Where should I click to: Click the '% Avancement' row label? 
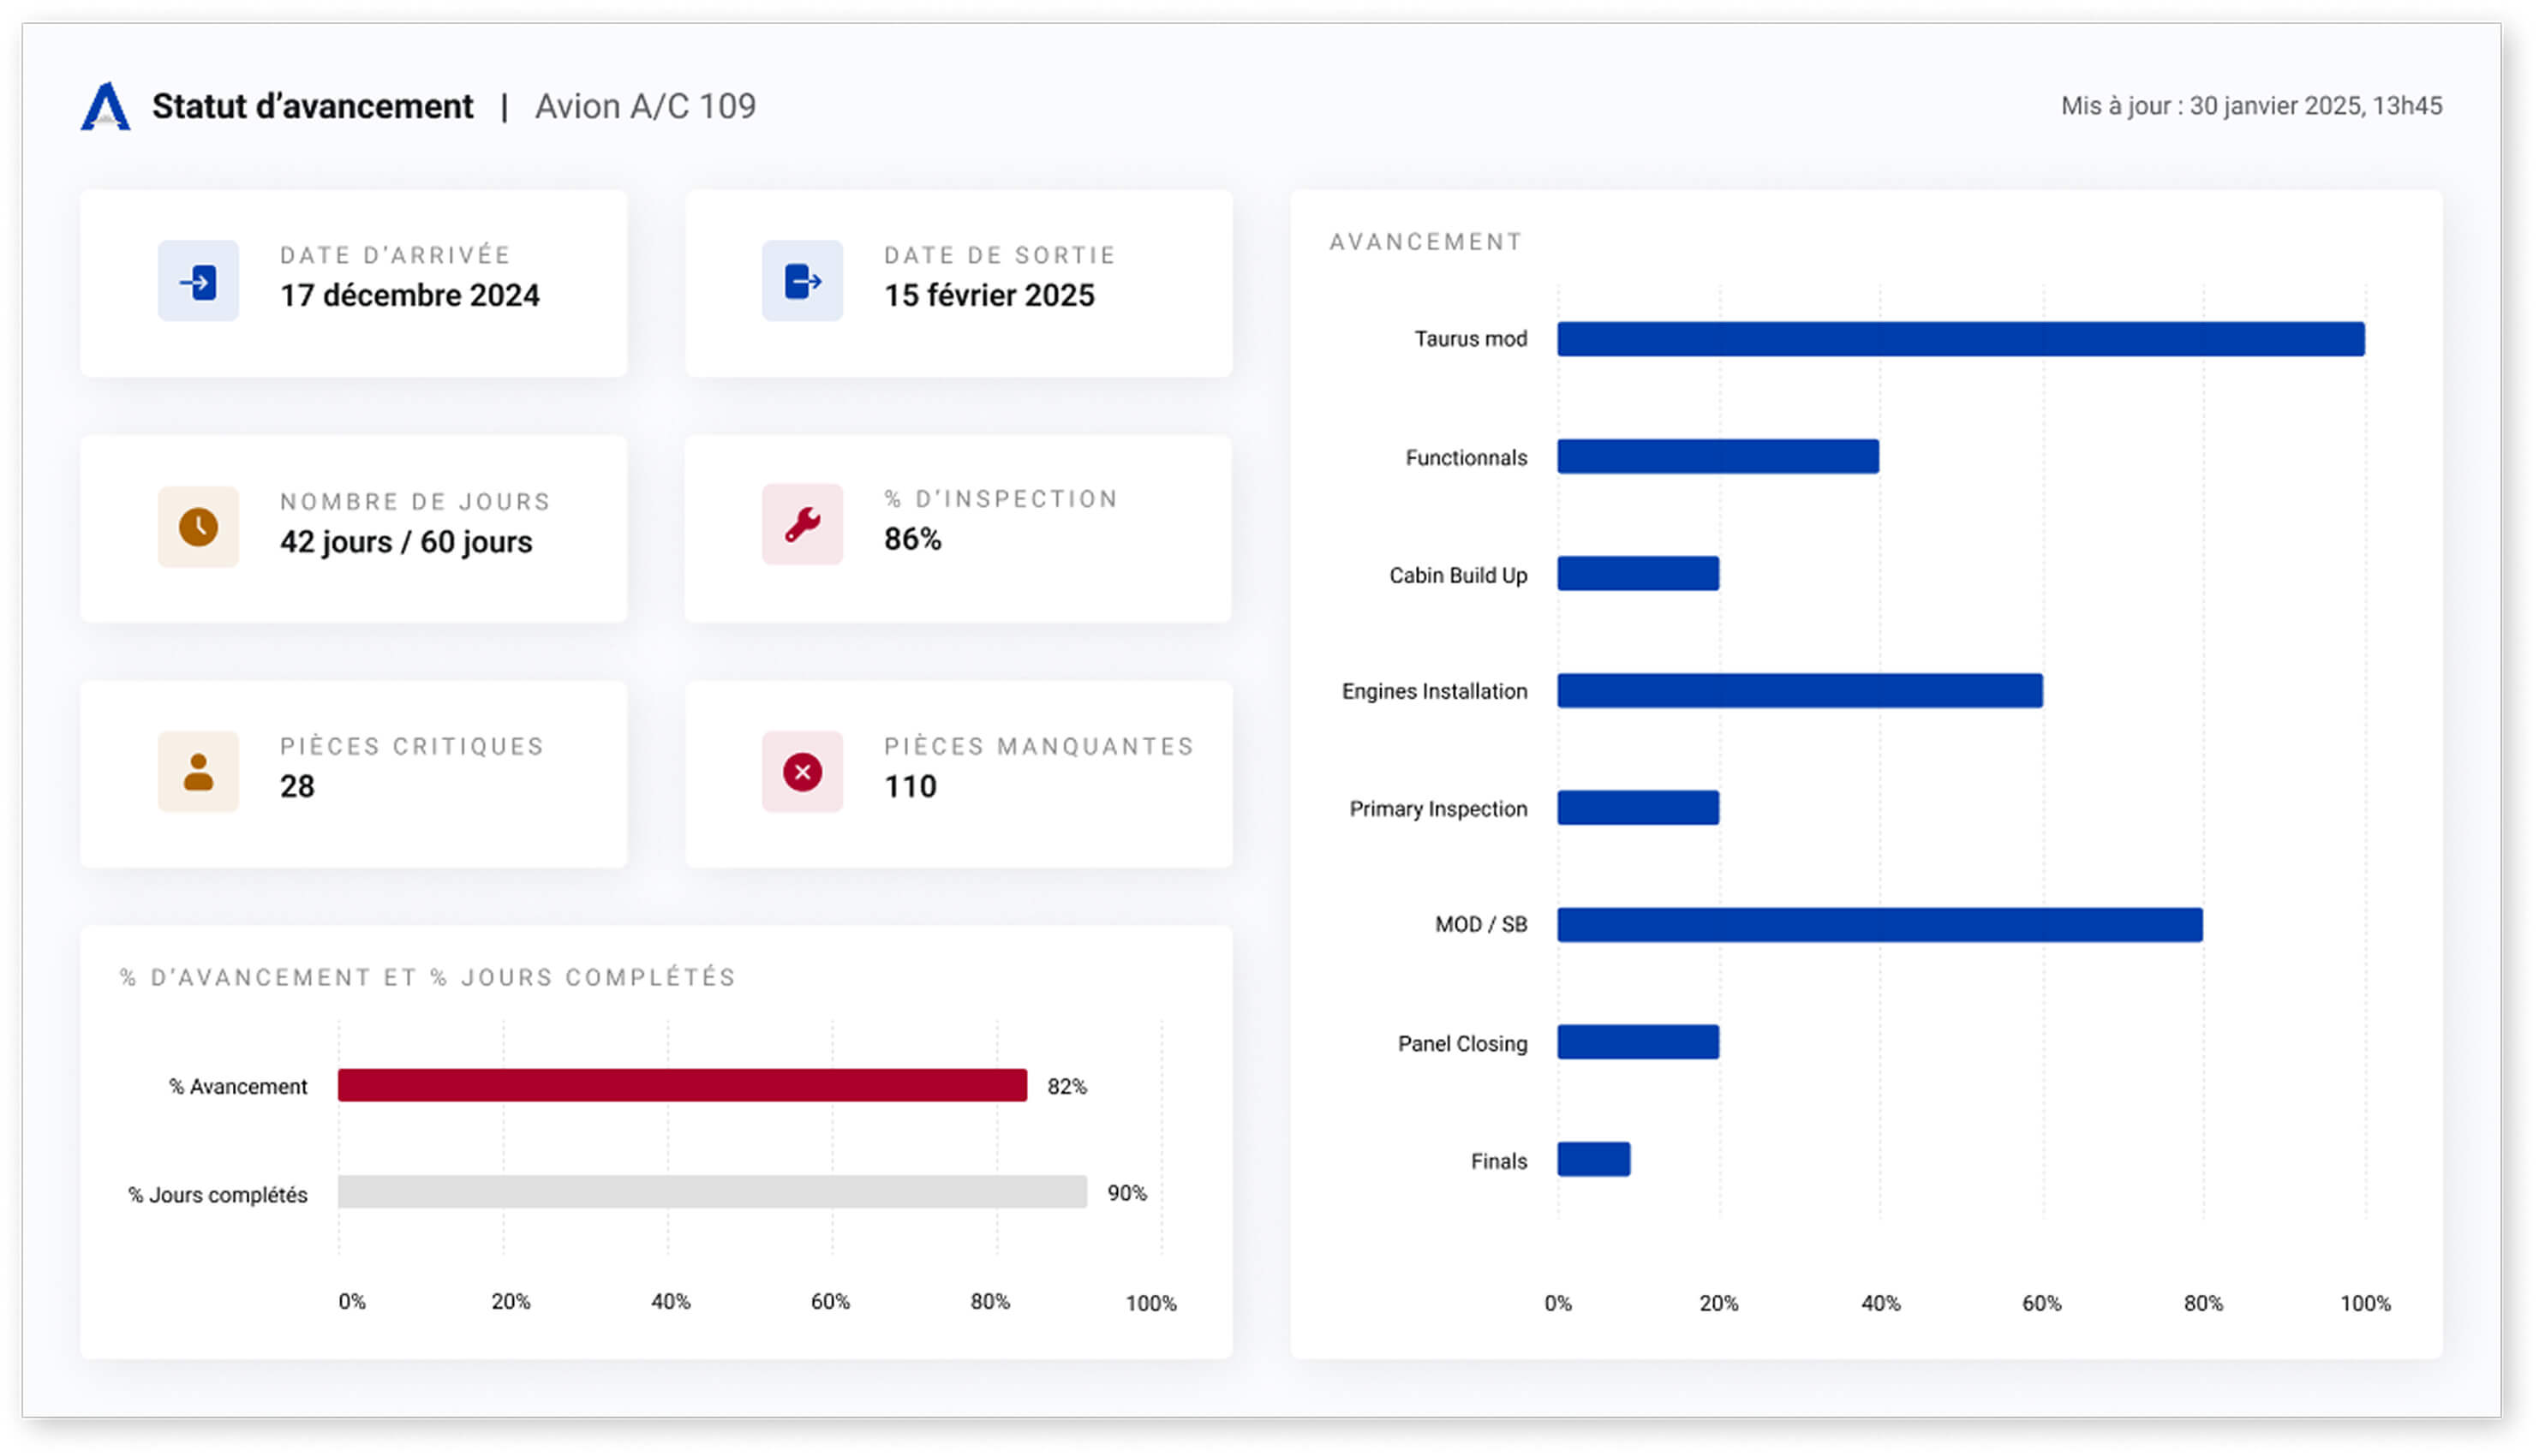point(238,1087)
